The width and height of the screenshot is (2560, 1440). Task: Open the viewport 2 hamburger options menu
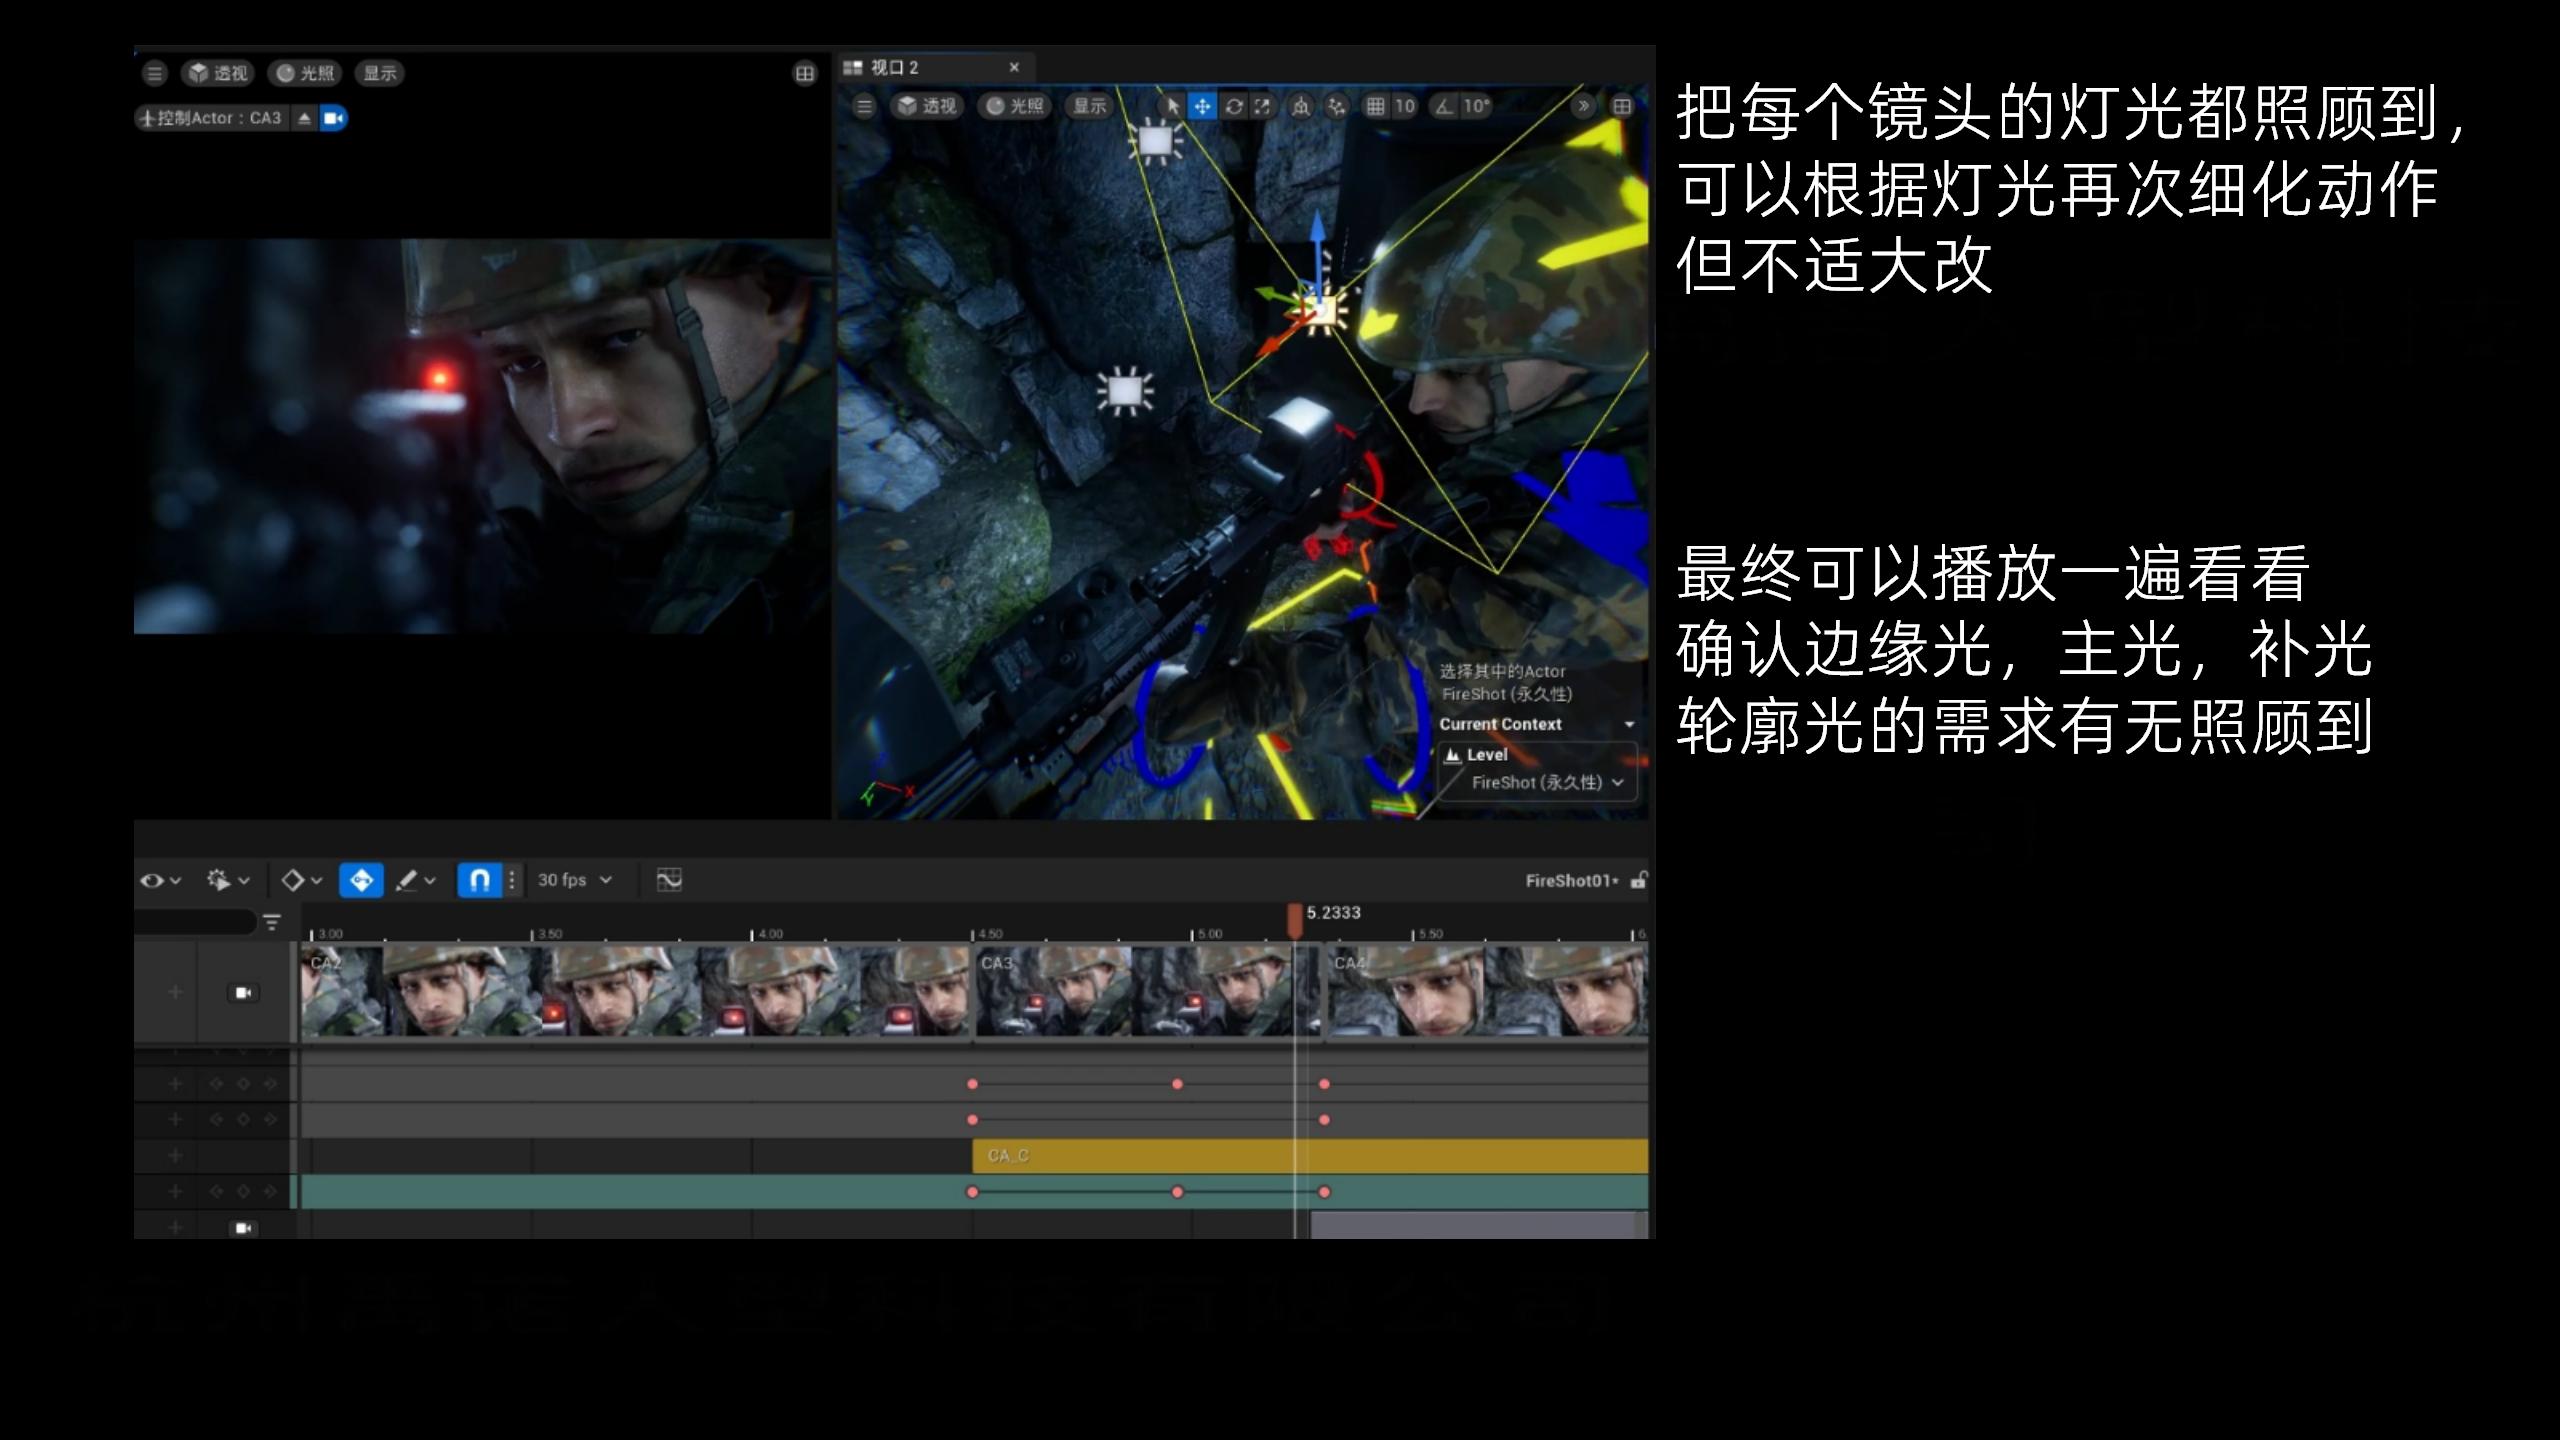[865, 106]
